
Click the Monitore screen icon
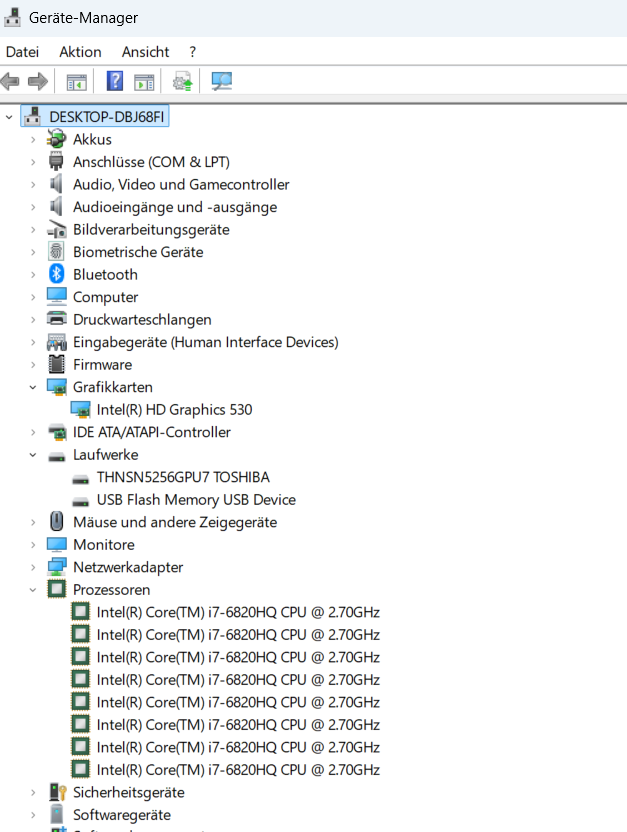[56, 544]
